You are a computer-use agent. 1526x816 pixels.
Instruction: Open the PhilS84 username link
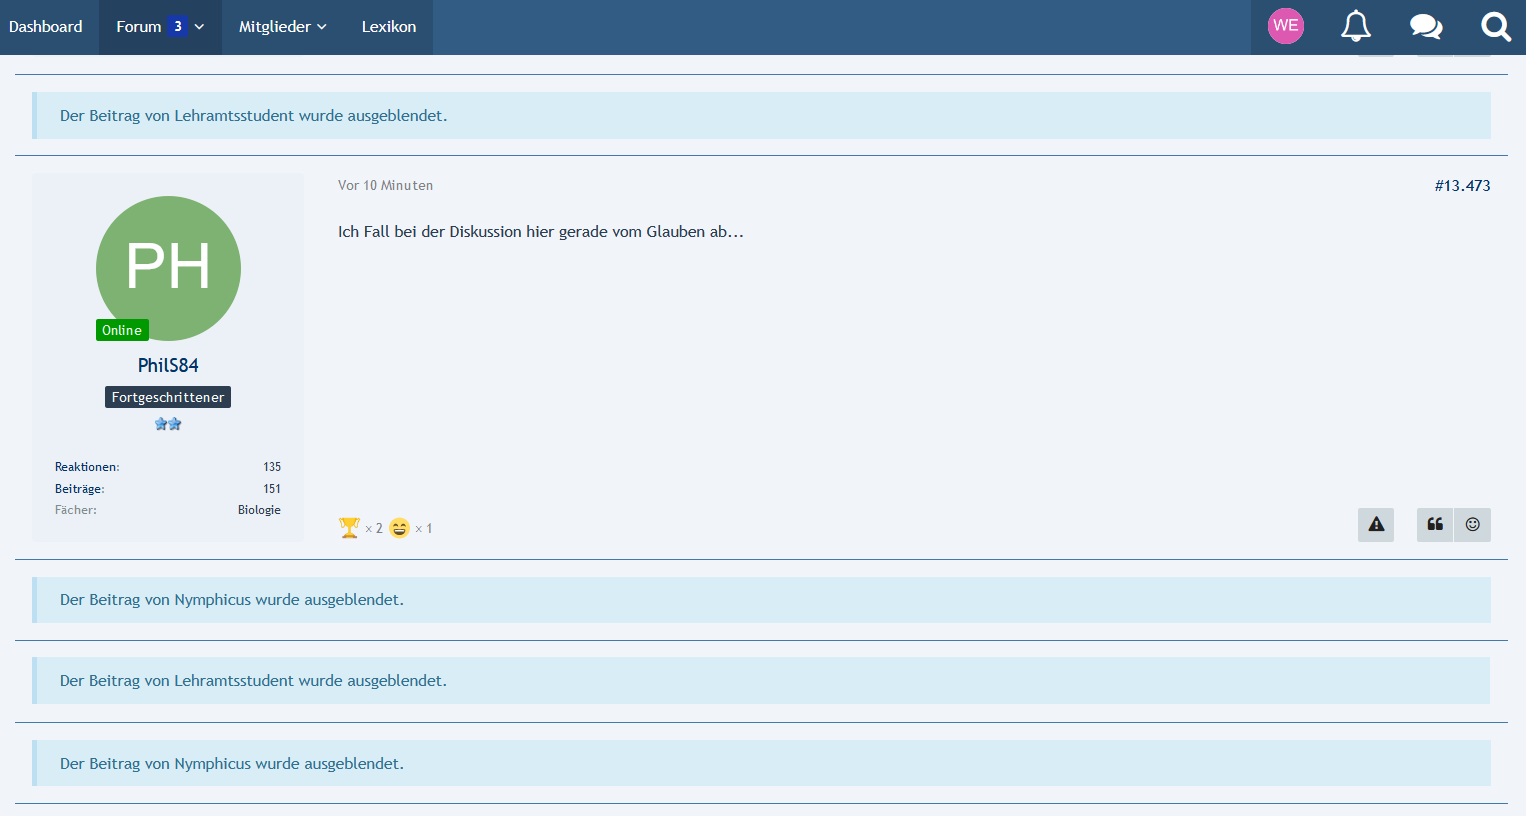point(168,365)
